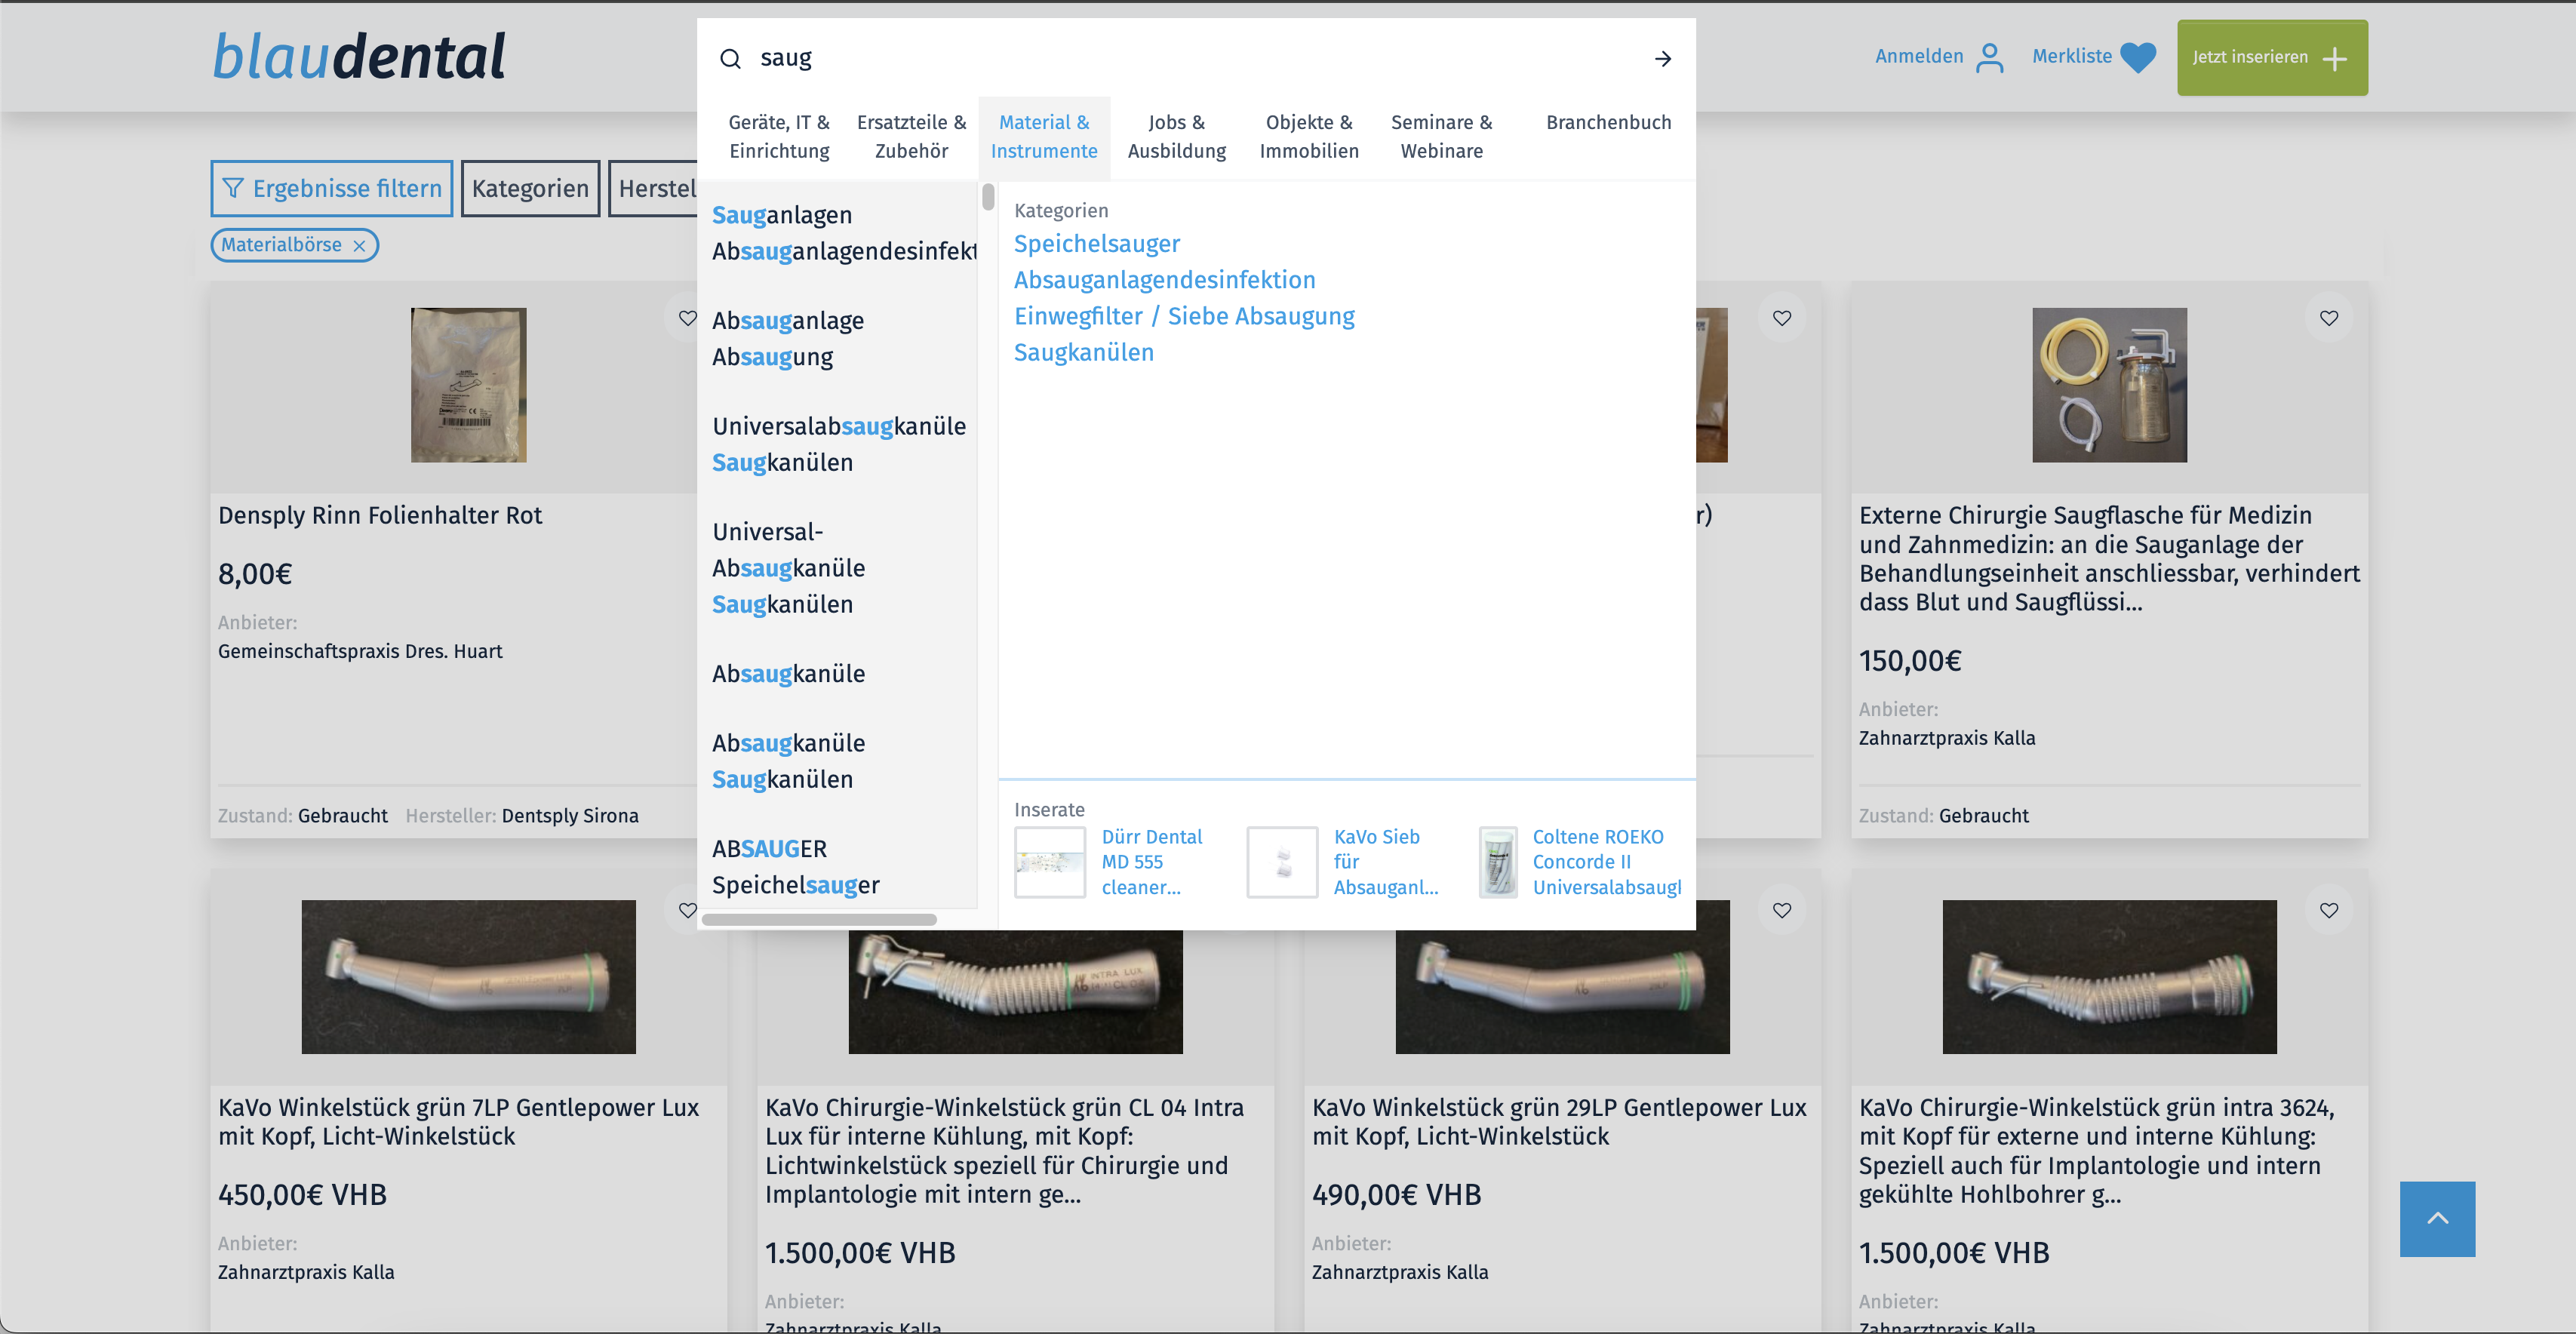The width and height of the screenshot is (2576, 1334).
Task: Click the plus icon in Jetzt inserieren
Action: [x=2335, y=58]
